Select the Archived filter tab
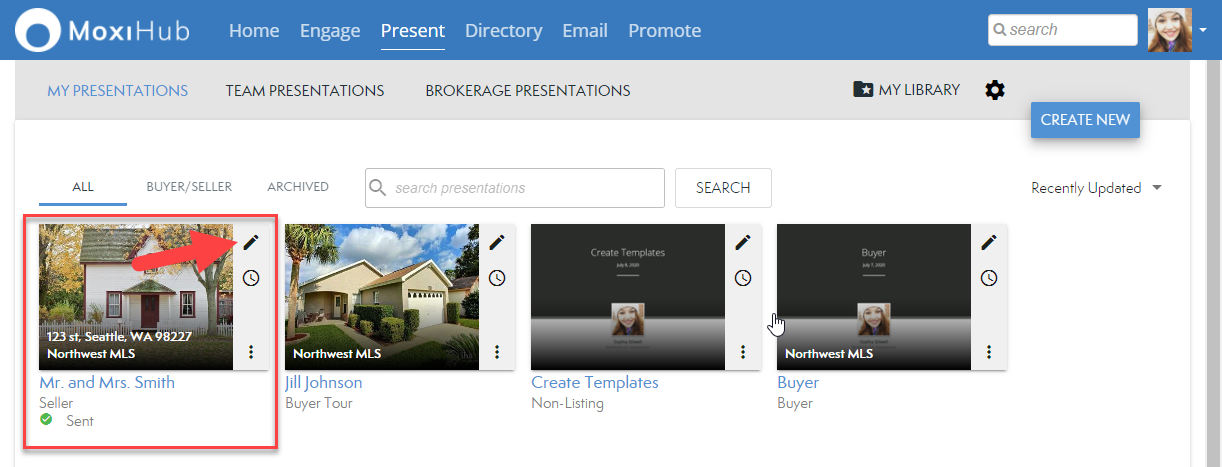 [298, 187]
